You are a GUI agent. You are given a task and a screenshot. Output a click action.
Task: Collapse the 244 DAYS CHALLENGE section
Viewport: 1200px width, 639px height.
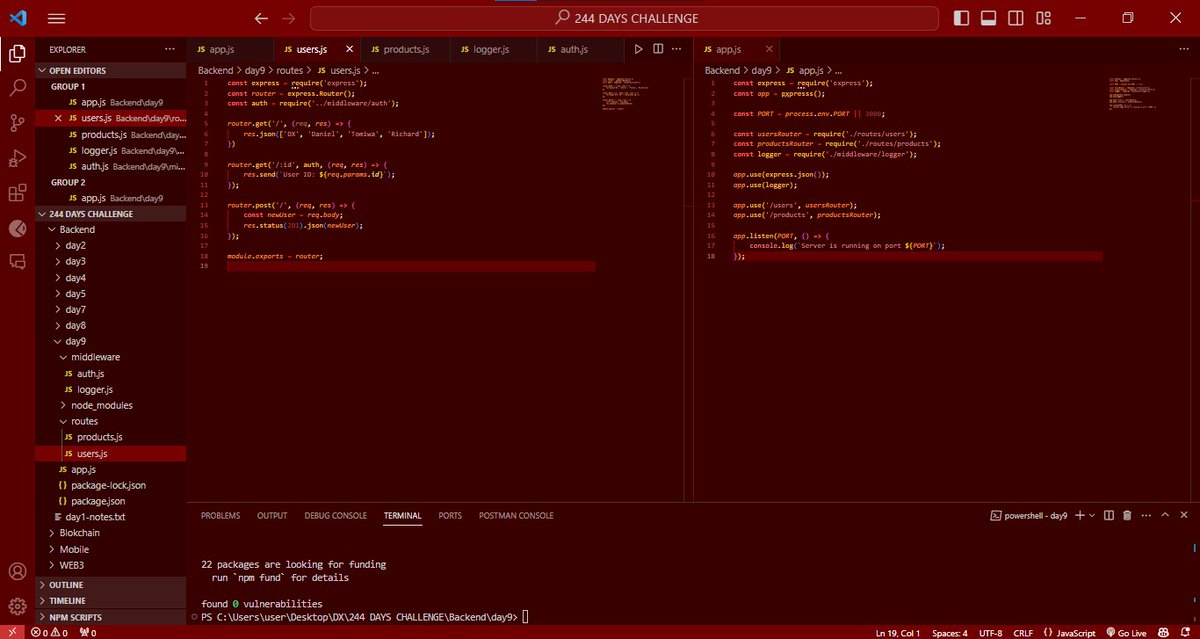(110, 213)
